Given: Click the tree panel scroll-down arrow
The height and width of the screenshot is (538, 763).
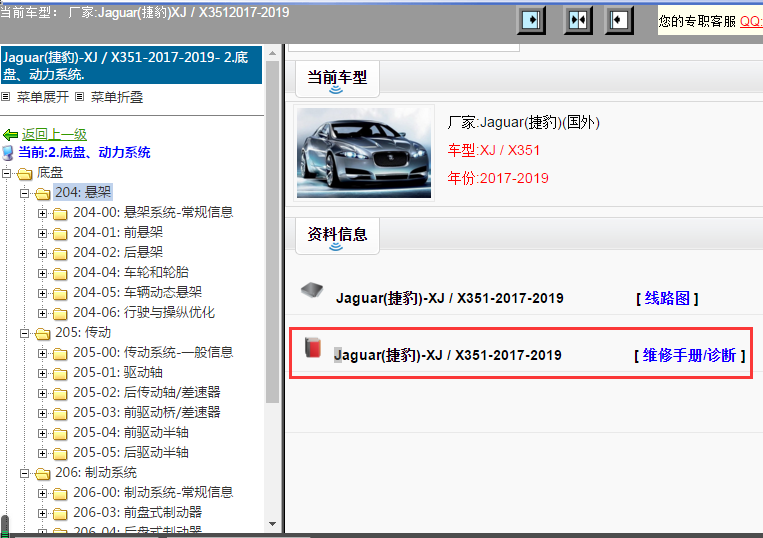Looking at the screenshot, I should coord(272,524).
